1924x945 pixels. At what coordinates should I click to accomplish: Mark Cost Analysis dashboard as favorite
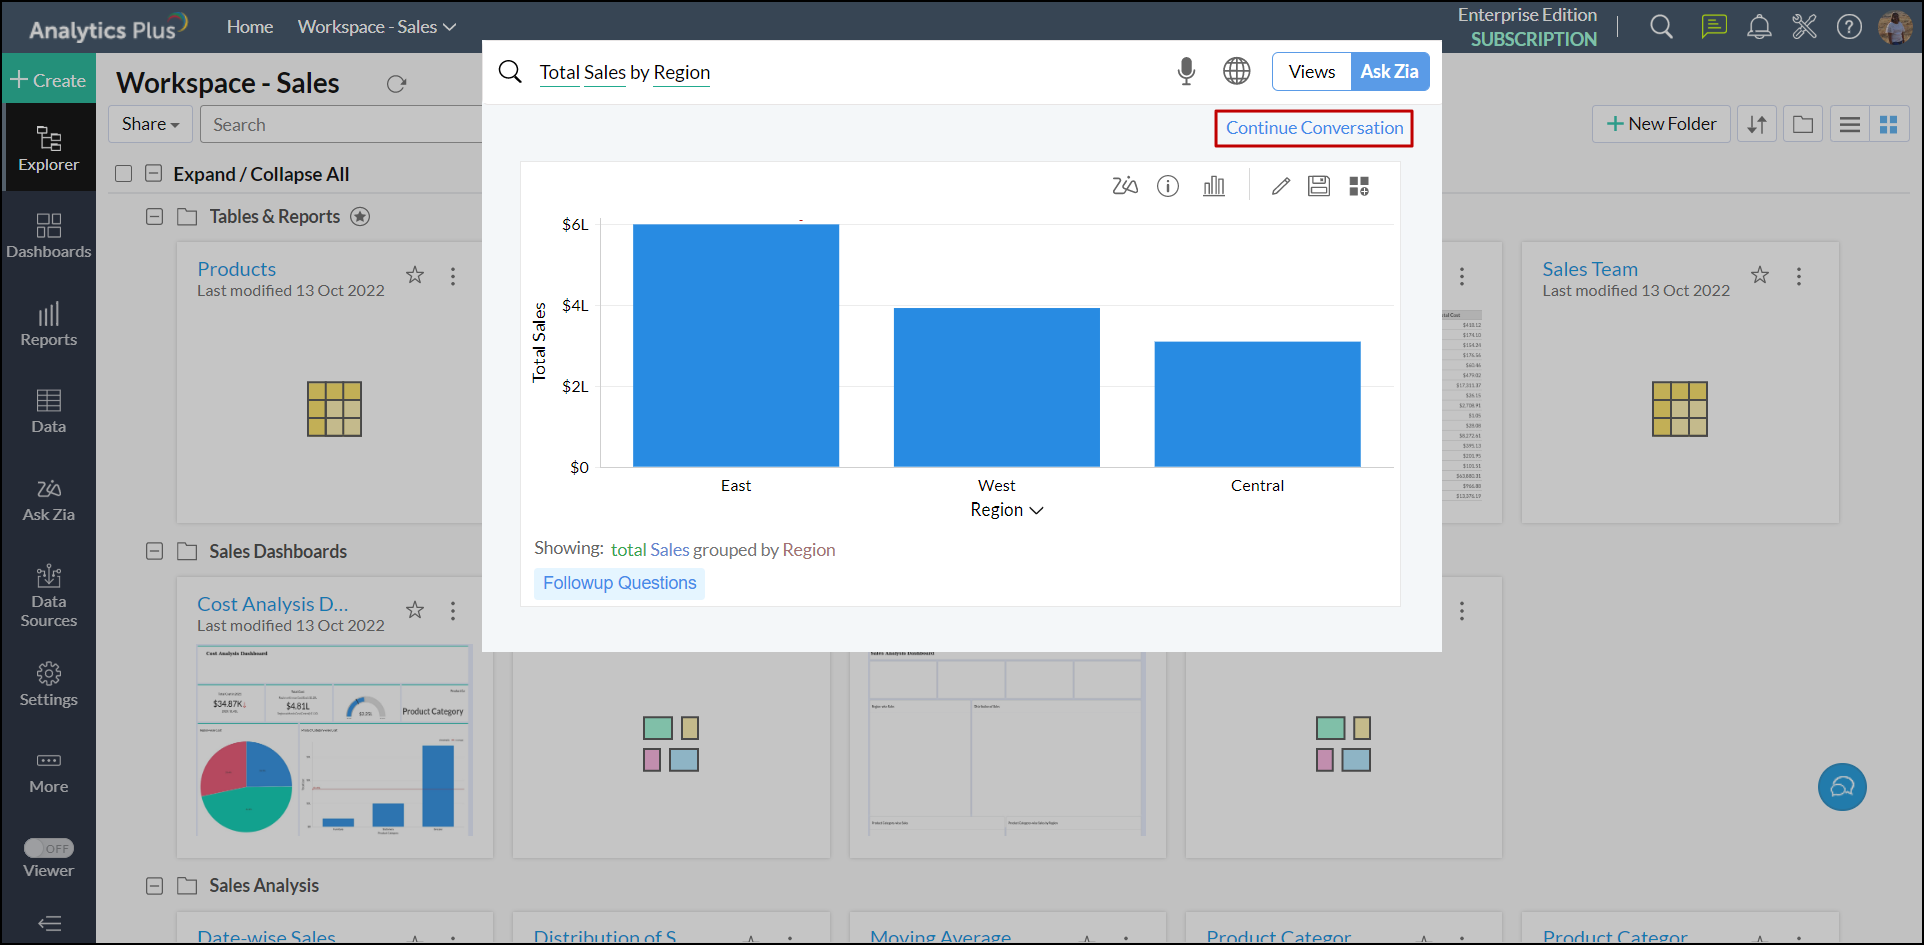point(415,610)
